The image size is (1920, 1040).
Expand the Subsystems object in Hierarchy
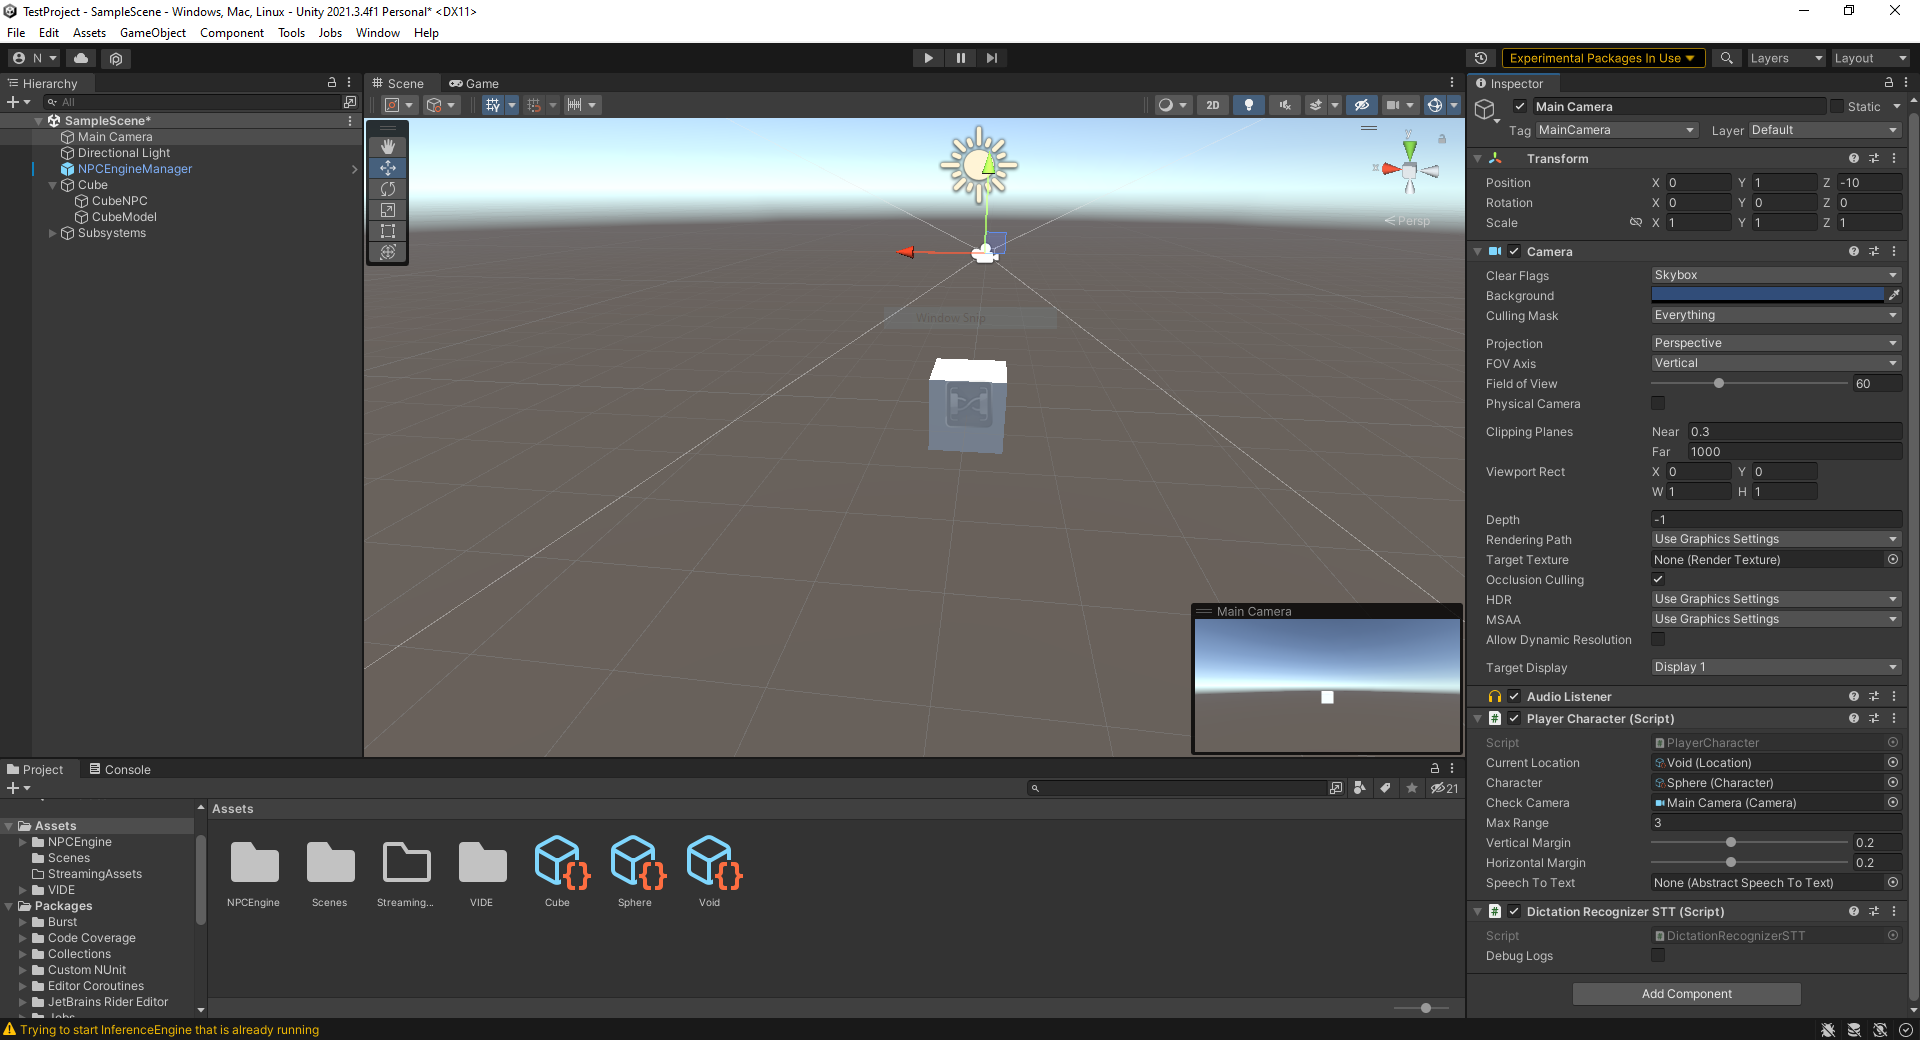[53, 233]
